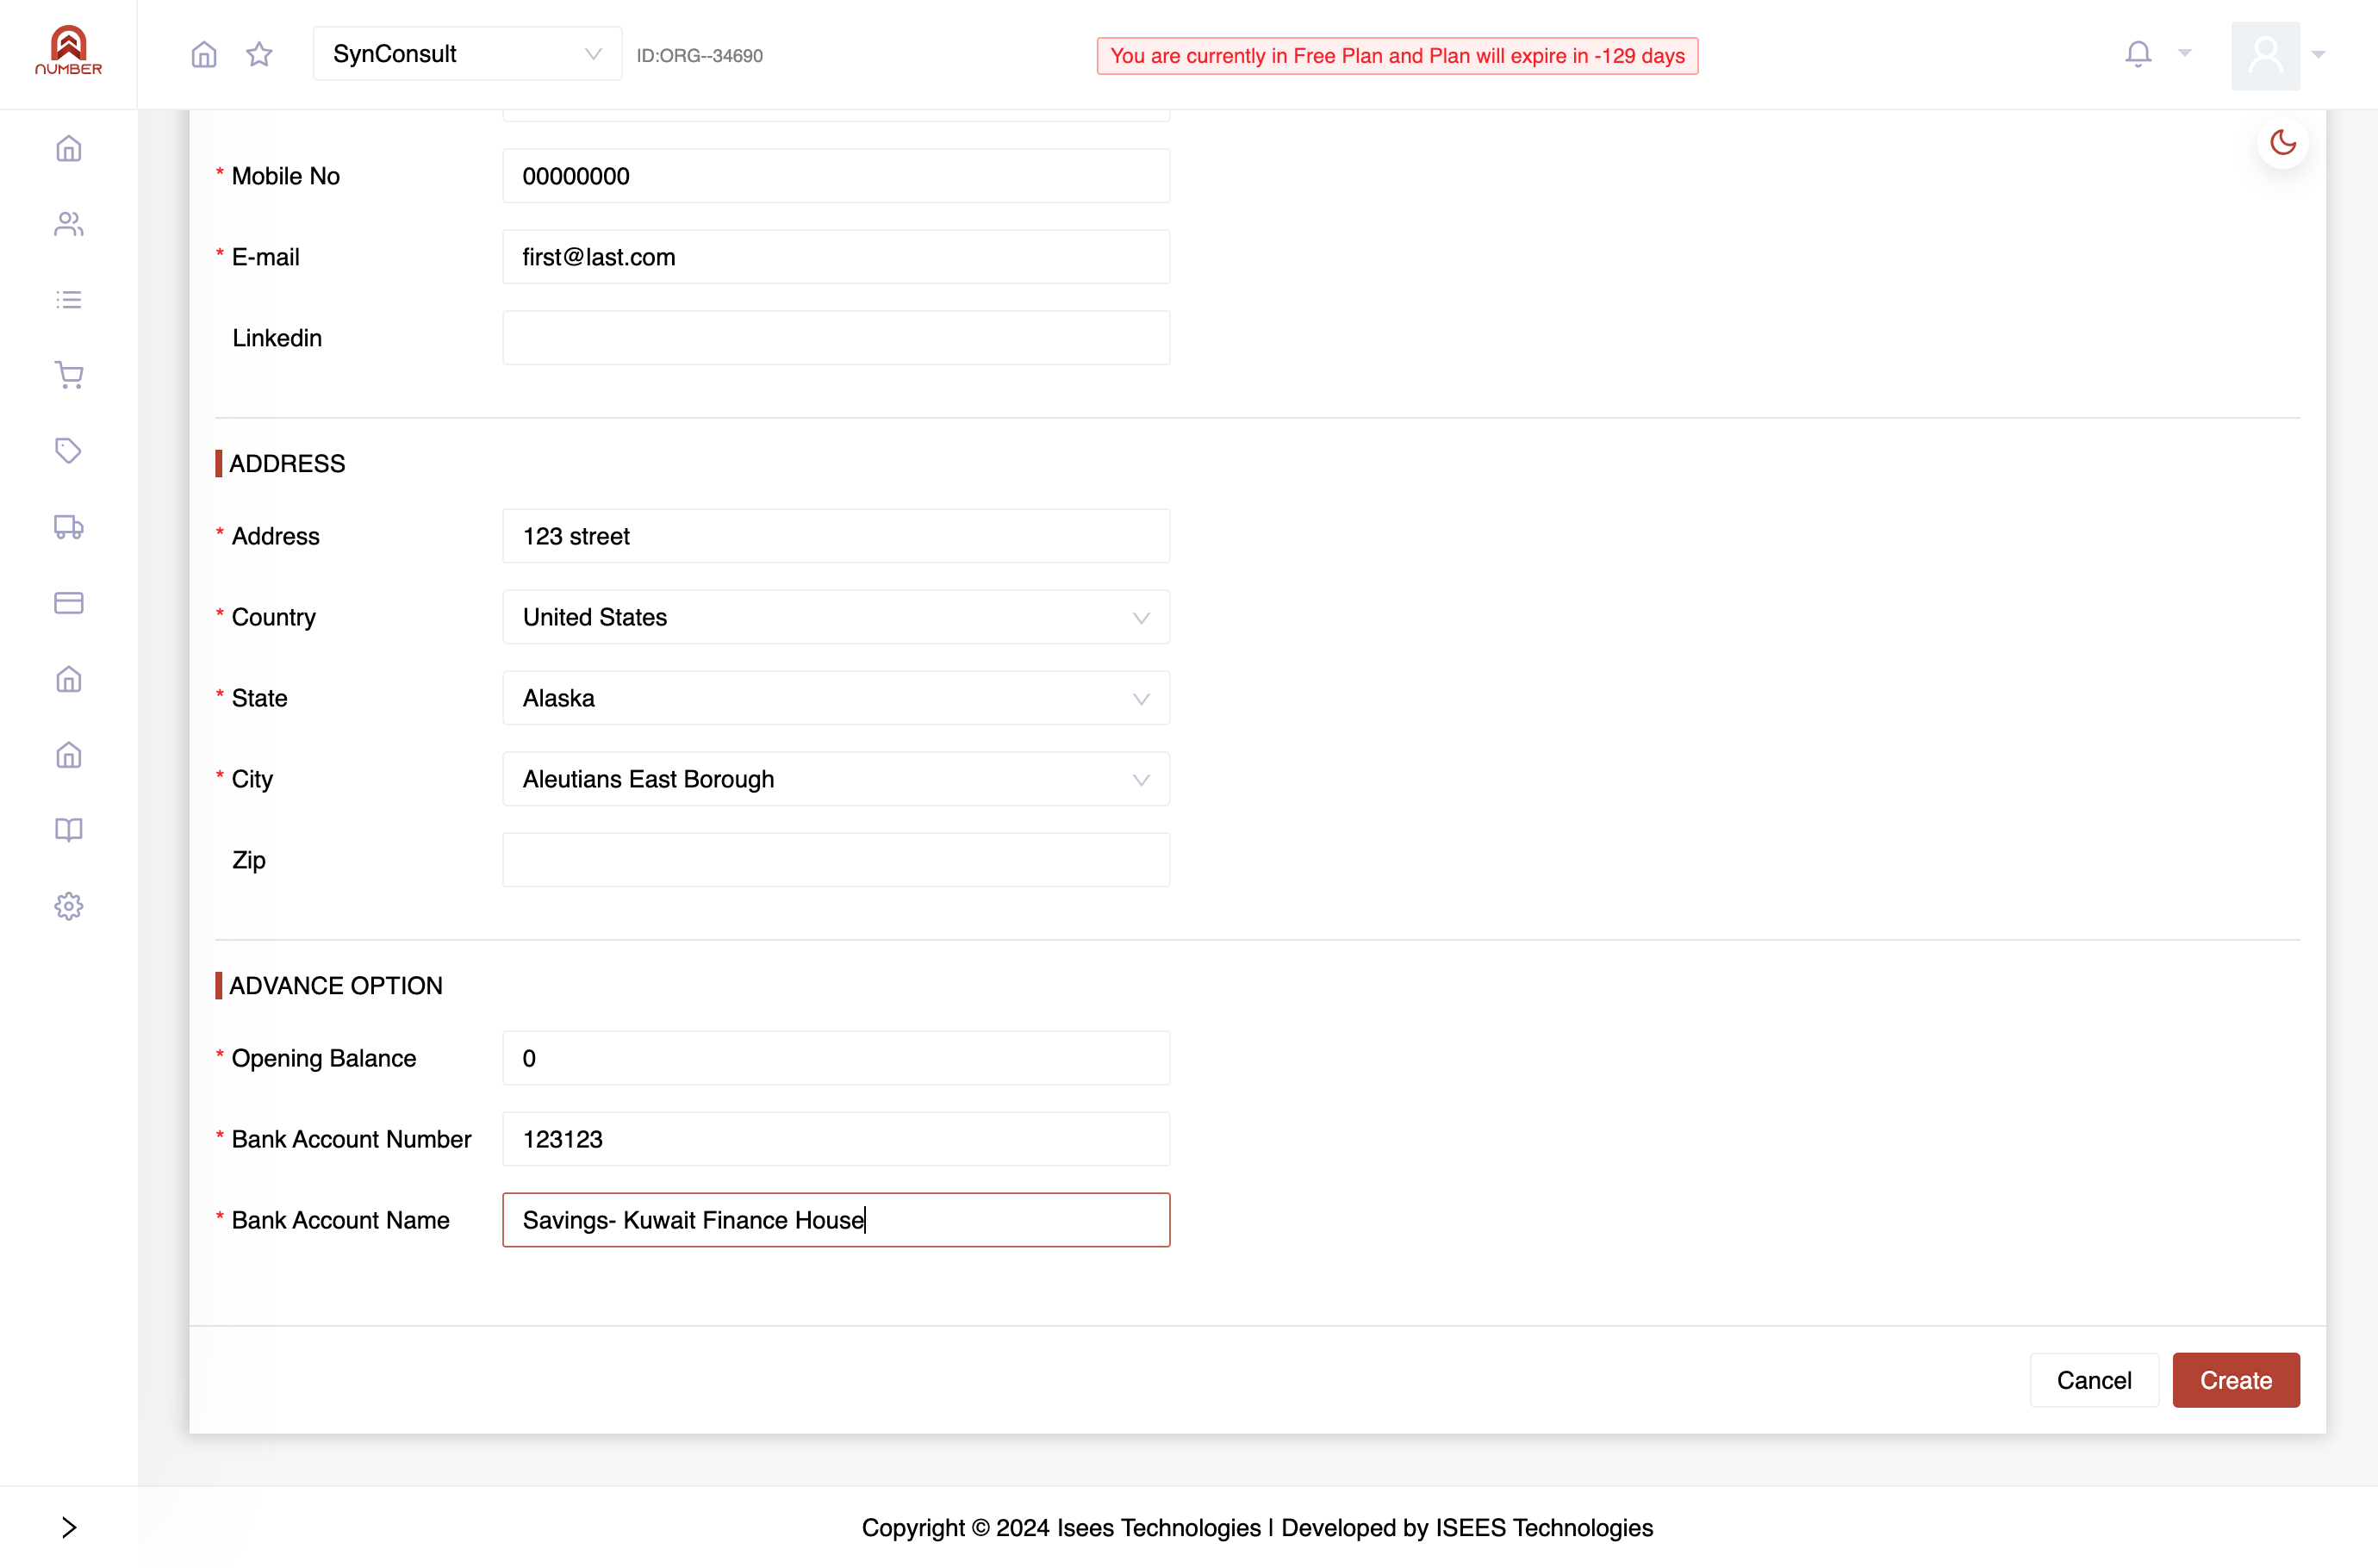The width and height of the screenshot is (2378, 1568).
Task: Click the ID:ORG--34690 text
Action: (x=700, y=56)
